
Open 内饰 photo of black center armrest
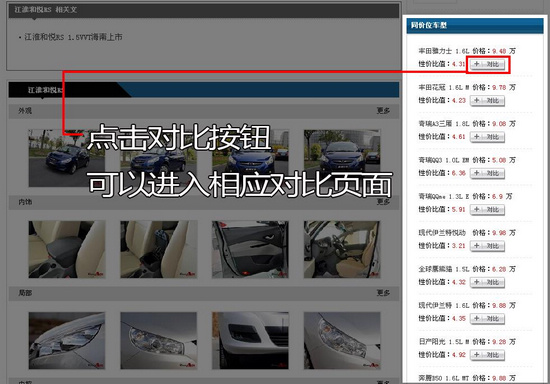click(x=67, y=249)
